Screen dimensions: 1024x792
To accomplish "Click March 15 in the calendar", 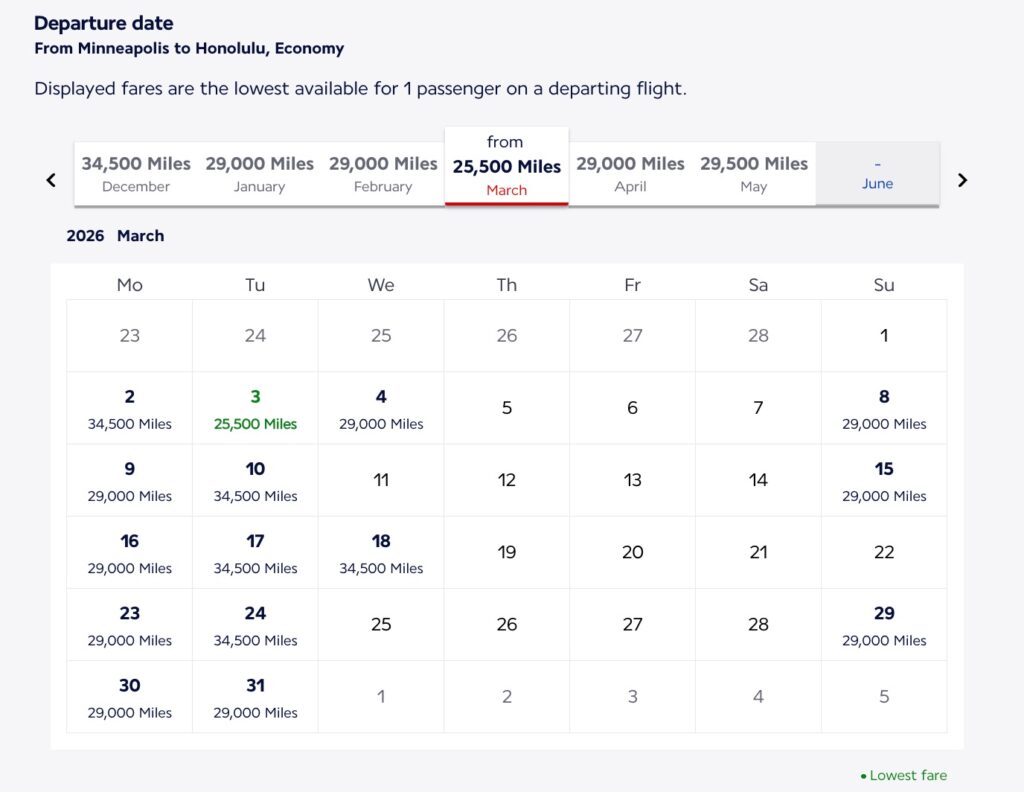I will coord(883,481).
